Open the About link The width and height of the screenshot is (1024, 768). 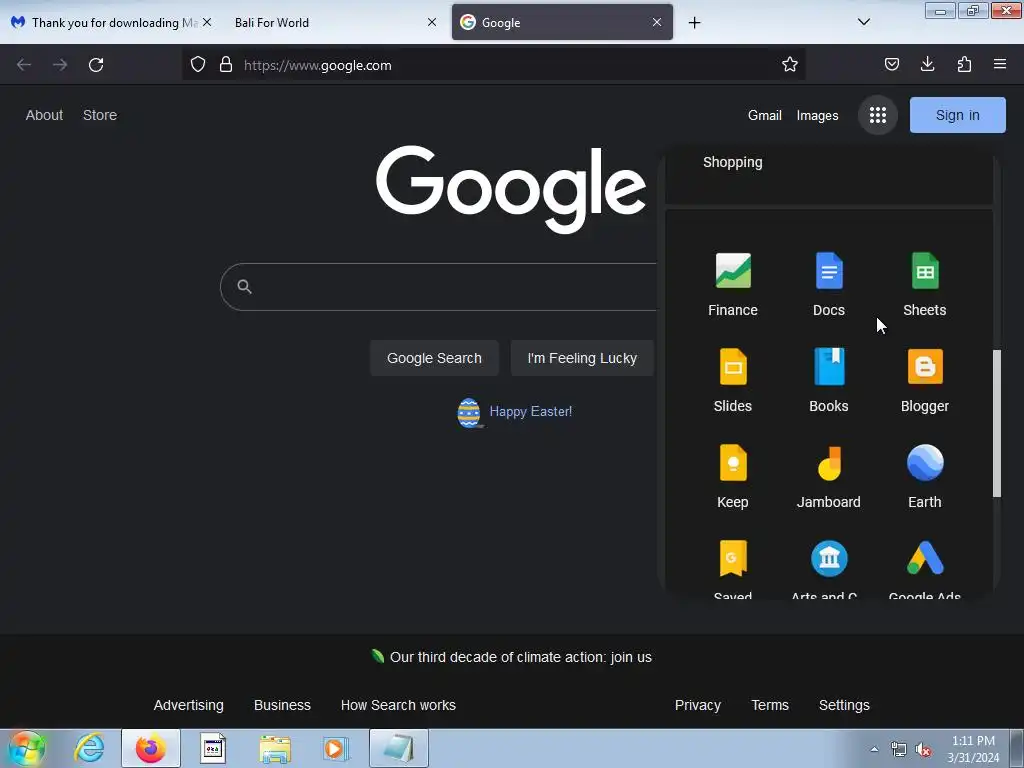tap(44, 115)
